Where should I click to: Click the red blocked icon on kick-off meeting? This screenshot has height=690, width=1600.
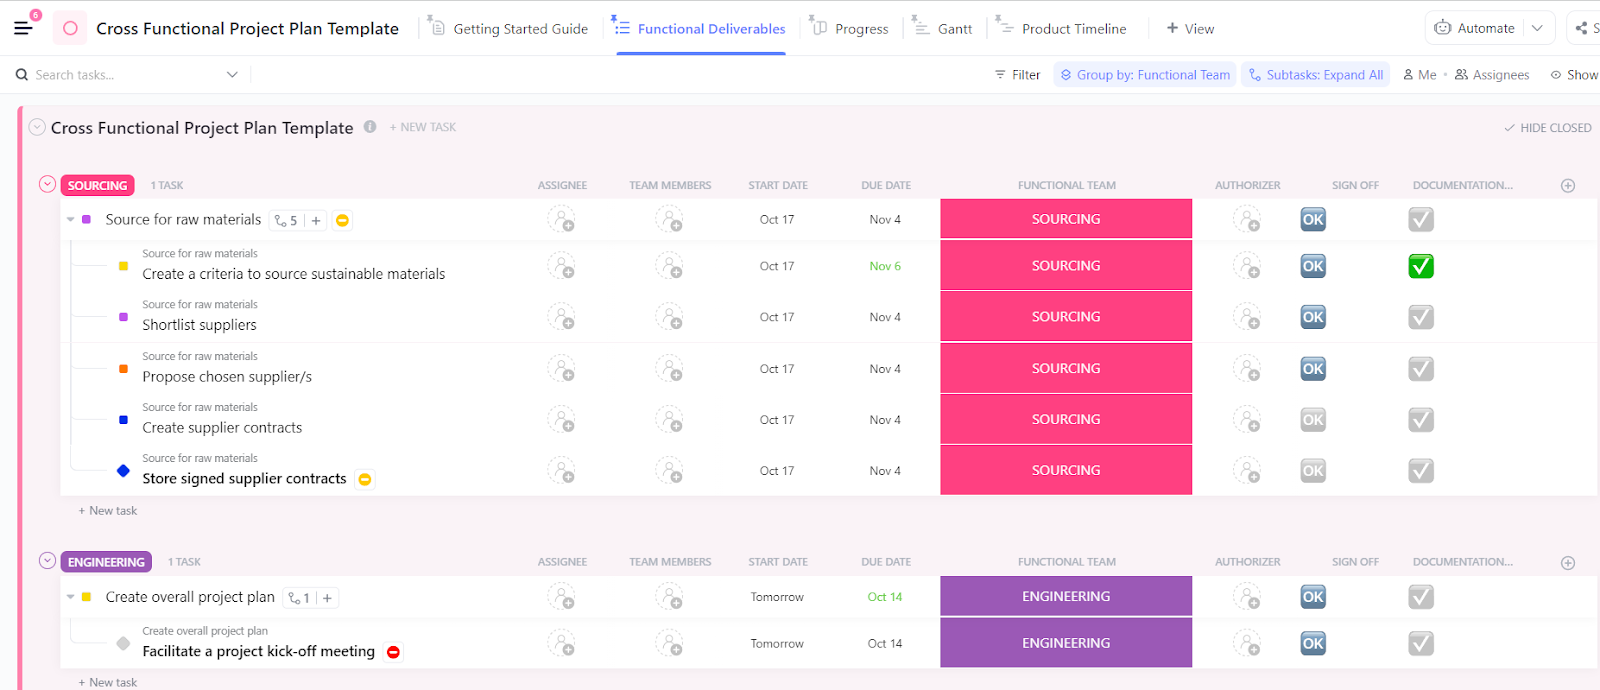click(394, 652)
